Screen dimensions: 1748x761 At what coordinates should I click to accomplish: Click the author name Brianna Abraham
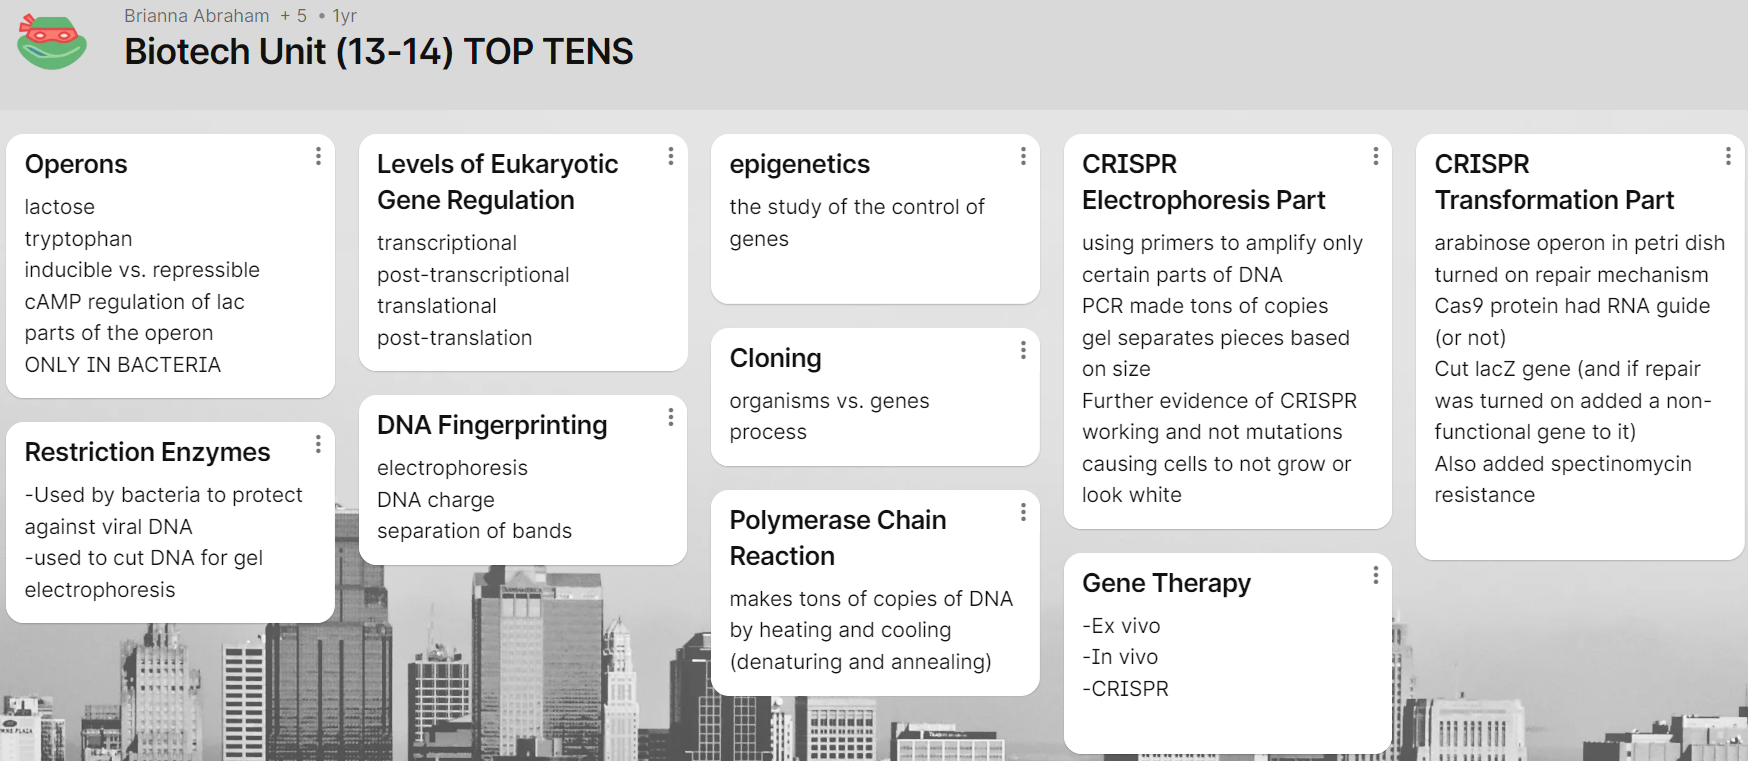click(x=197, y=16)
